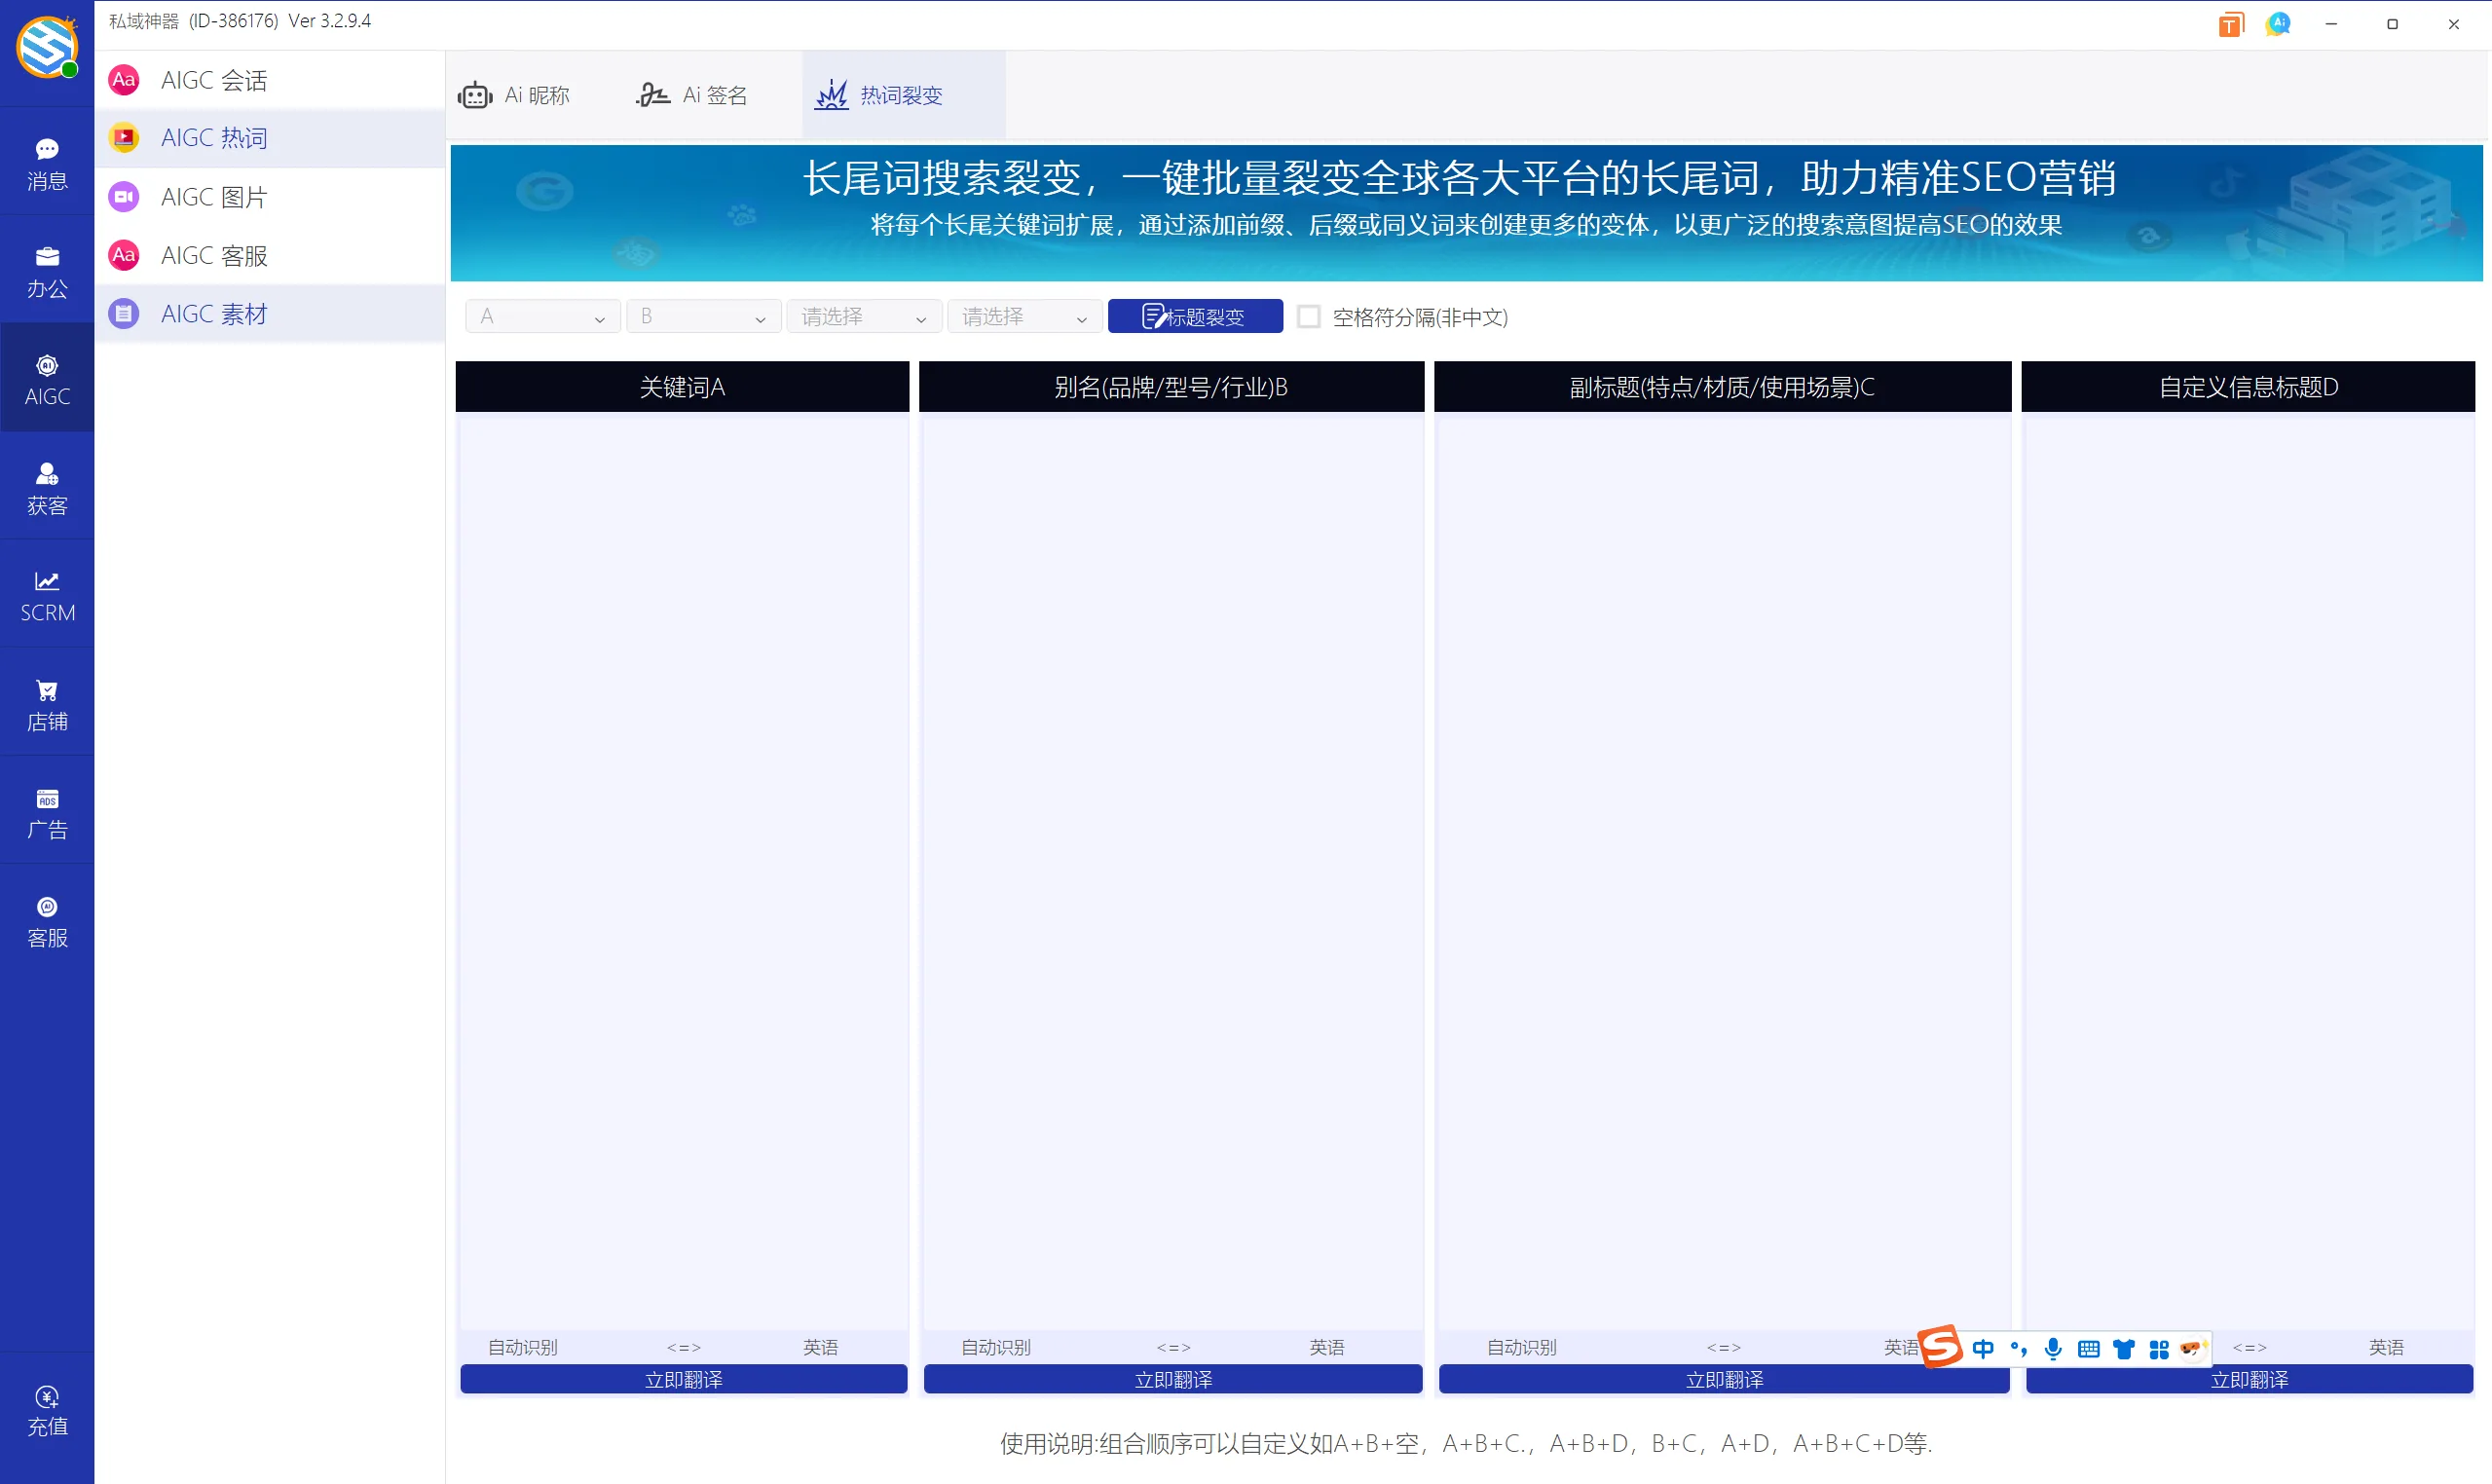Image resolution: width=2492 pixels, height=1484 pixels.
Task: Click the 广告 (ads) sidebar icon
Action: pos(46,811)
